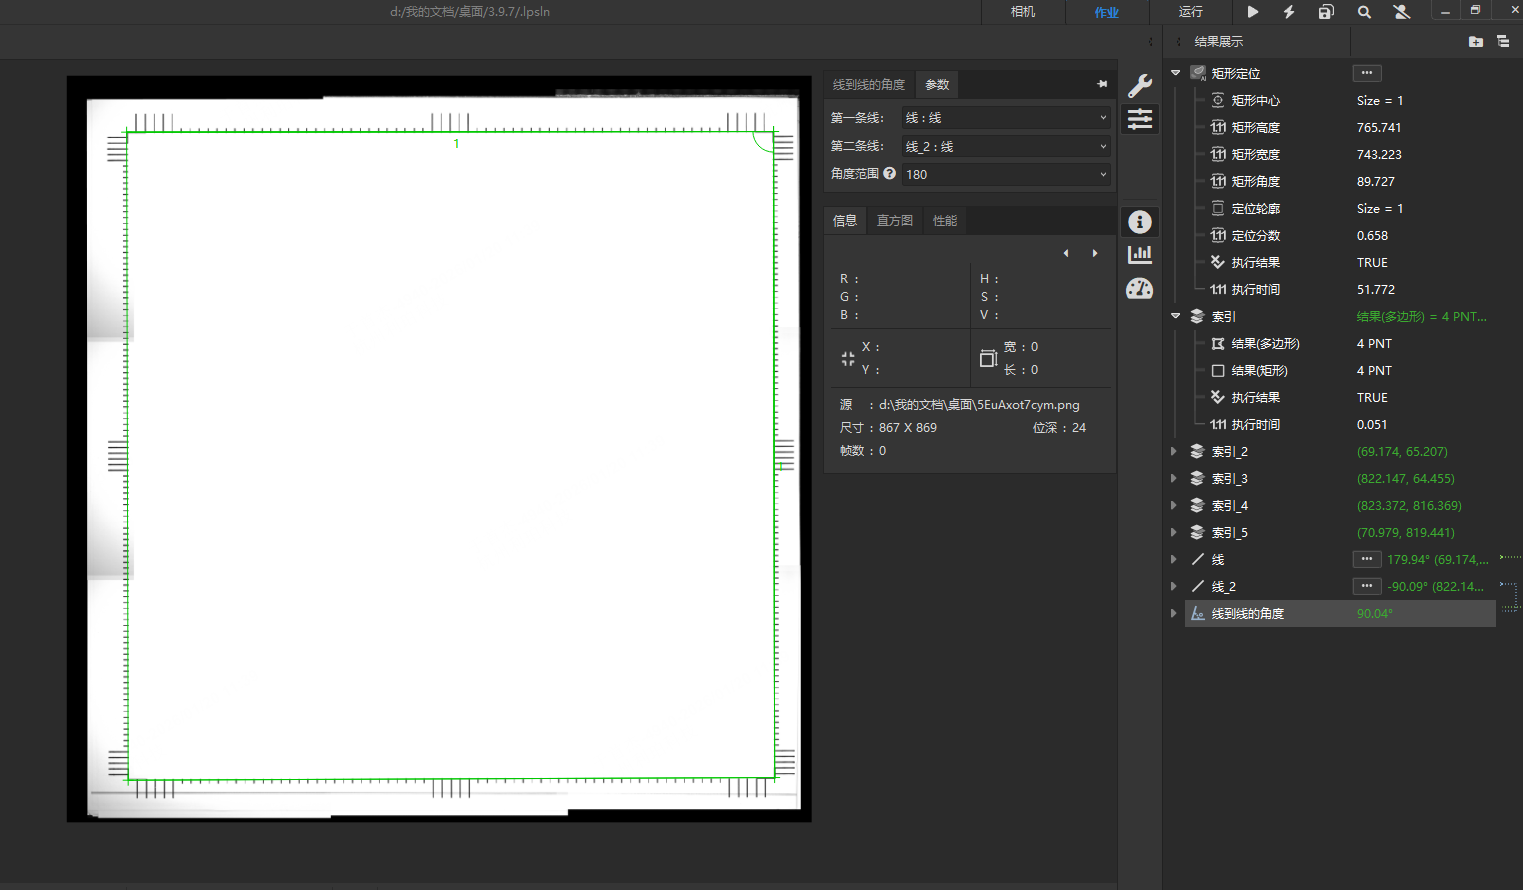
Task: Open the wrench tool settings icon
Action: coord(1140,86)
